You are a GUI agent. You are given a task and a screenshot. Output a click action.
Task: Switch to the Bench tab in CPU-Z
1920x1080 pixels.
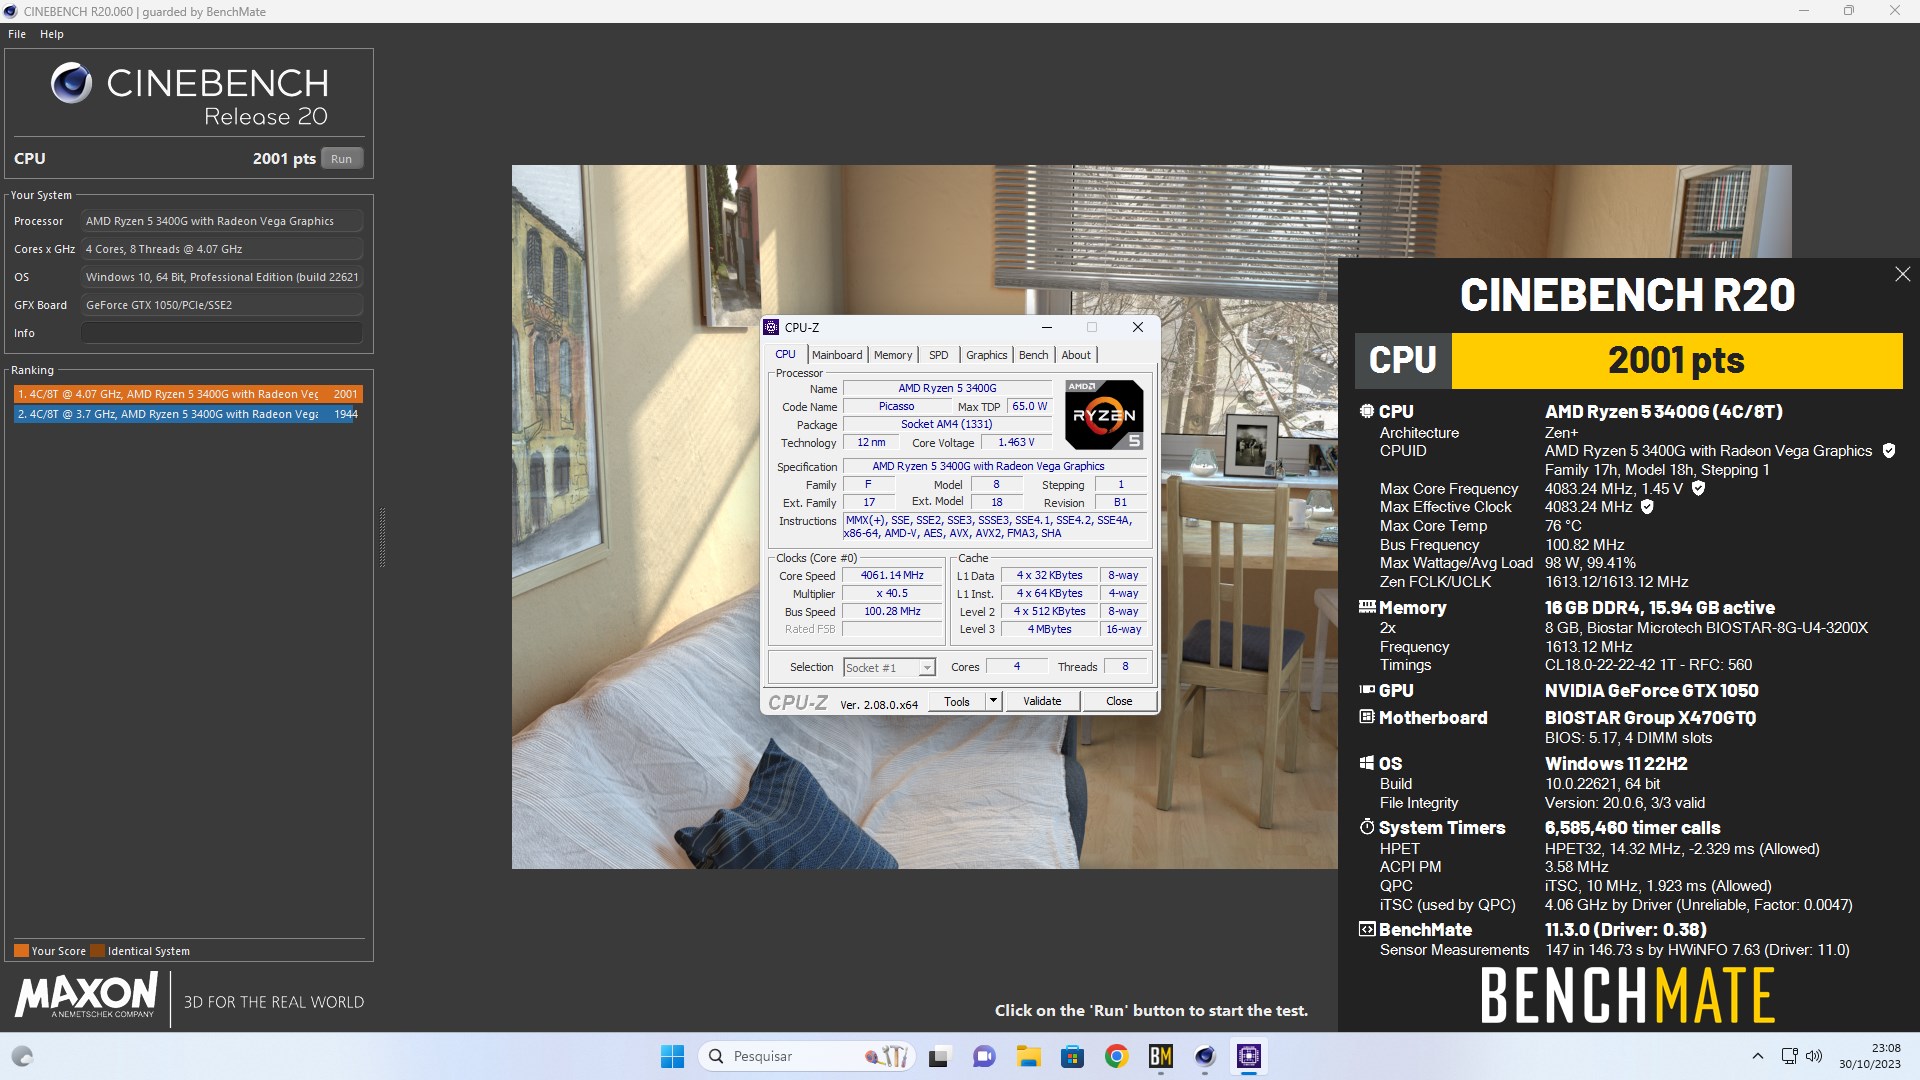[1034, 355]
